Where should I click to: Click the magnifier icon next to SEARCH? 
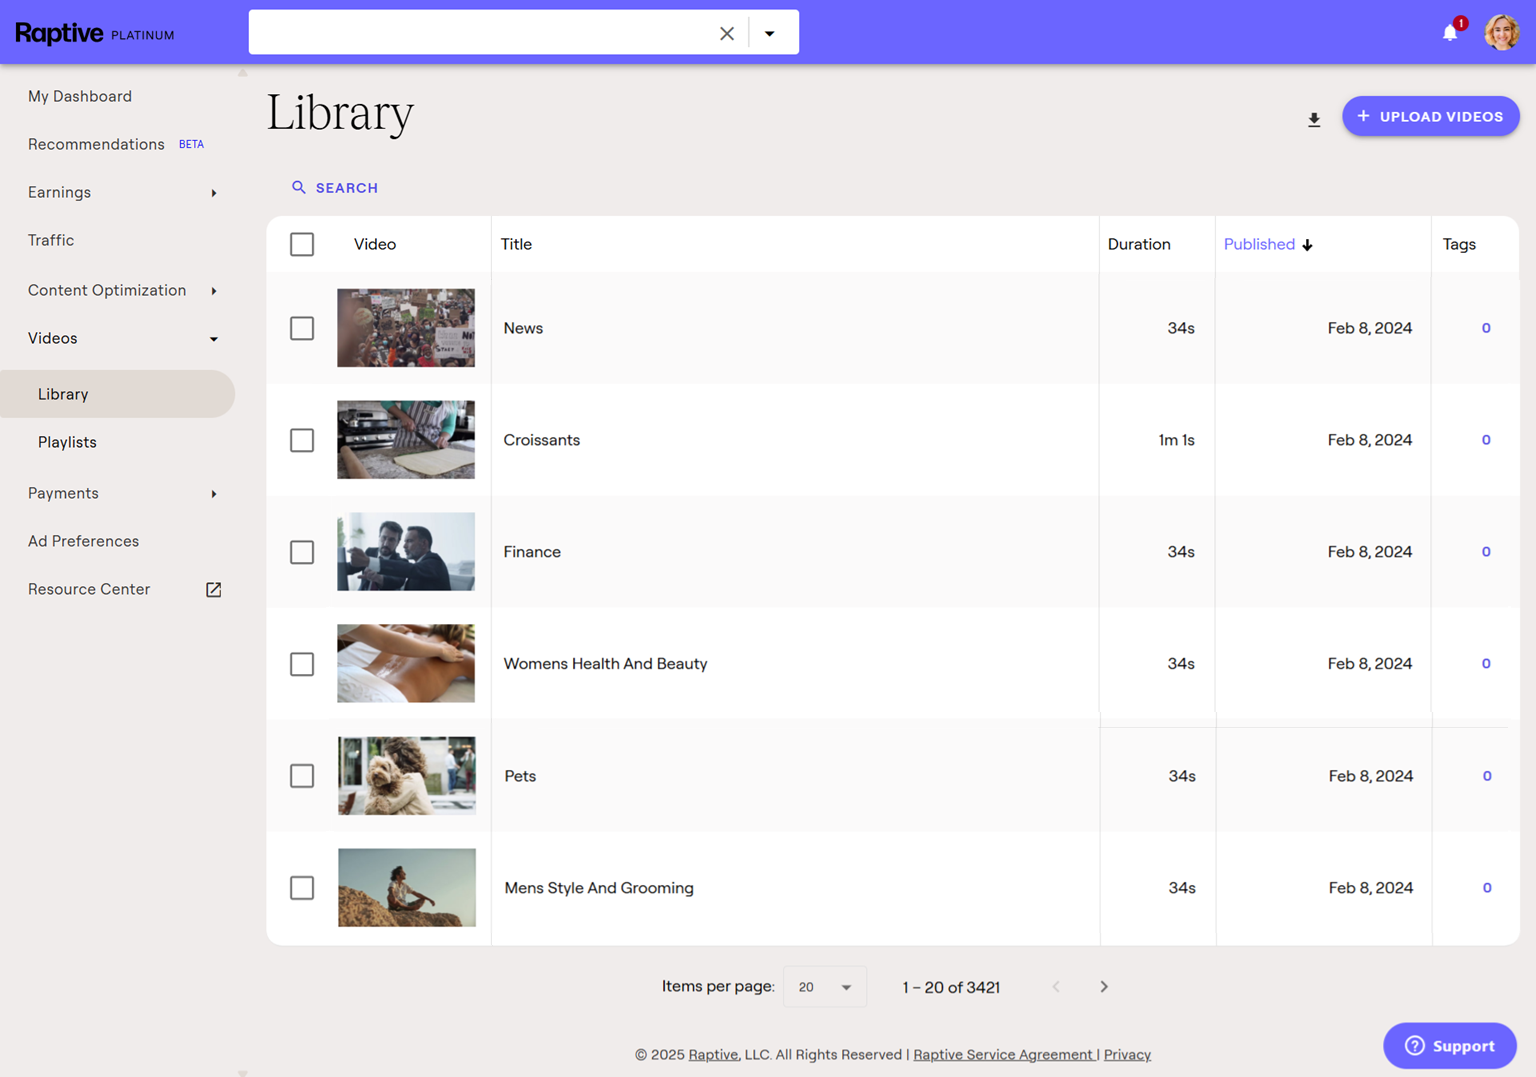click(298, 187)
